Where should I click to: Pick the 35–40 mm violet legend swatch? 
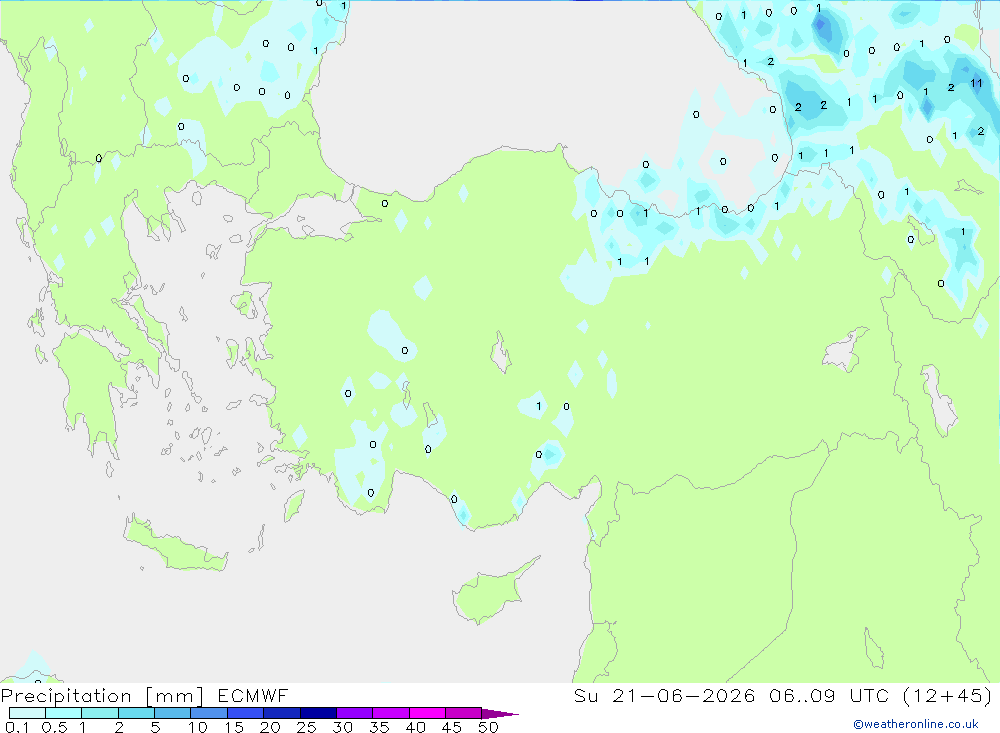click(390, 713)
